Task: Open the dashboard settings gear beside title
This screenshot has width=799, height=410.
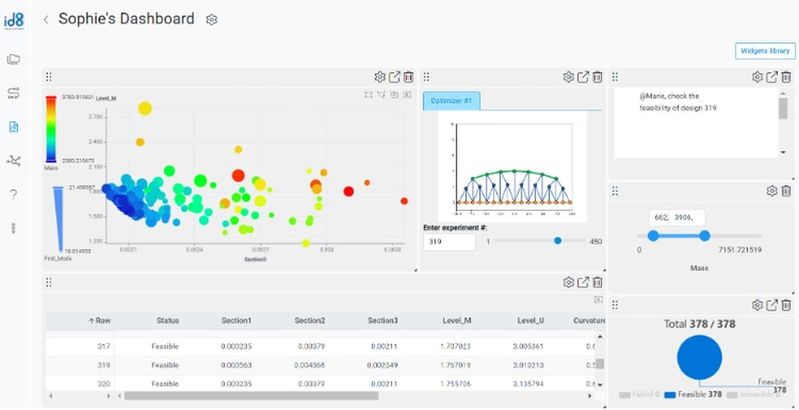Action: click(x=211, y=19)
